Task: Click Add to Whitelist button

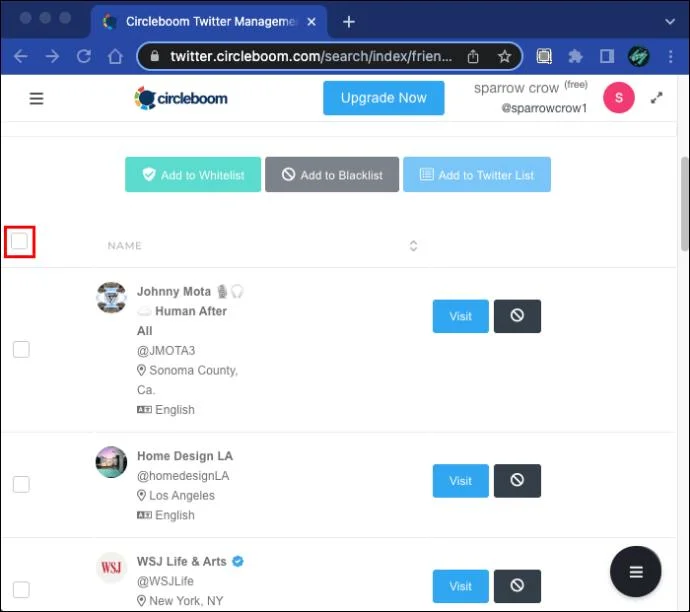Action: click(193, 175)
